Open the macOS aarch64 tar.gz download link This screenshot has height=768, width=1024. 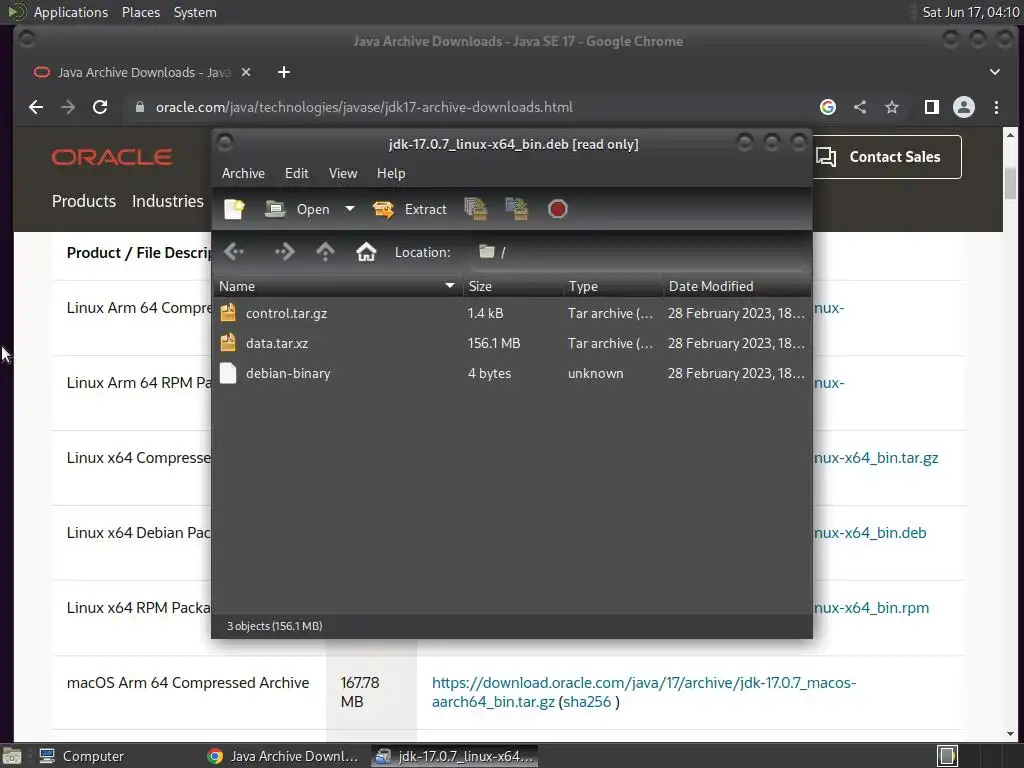[x=643, y=692]
